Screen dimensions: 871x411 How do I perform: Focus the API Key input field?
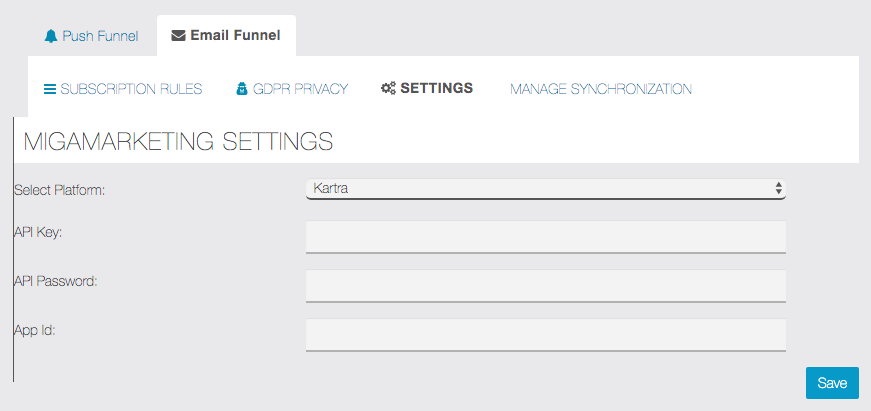(545, 237)
